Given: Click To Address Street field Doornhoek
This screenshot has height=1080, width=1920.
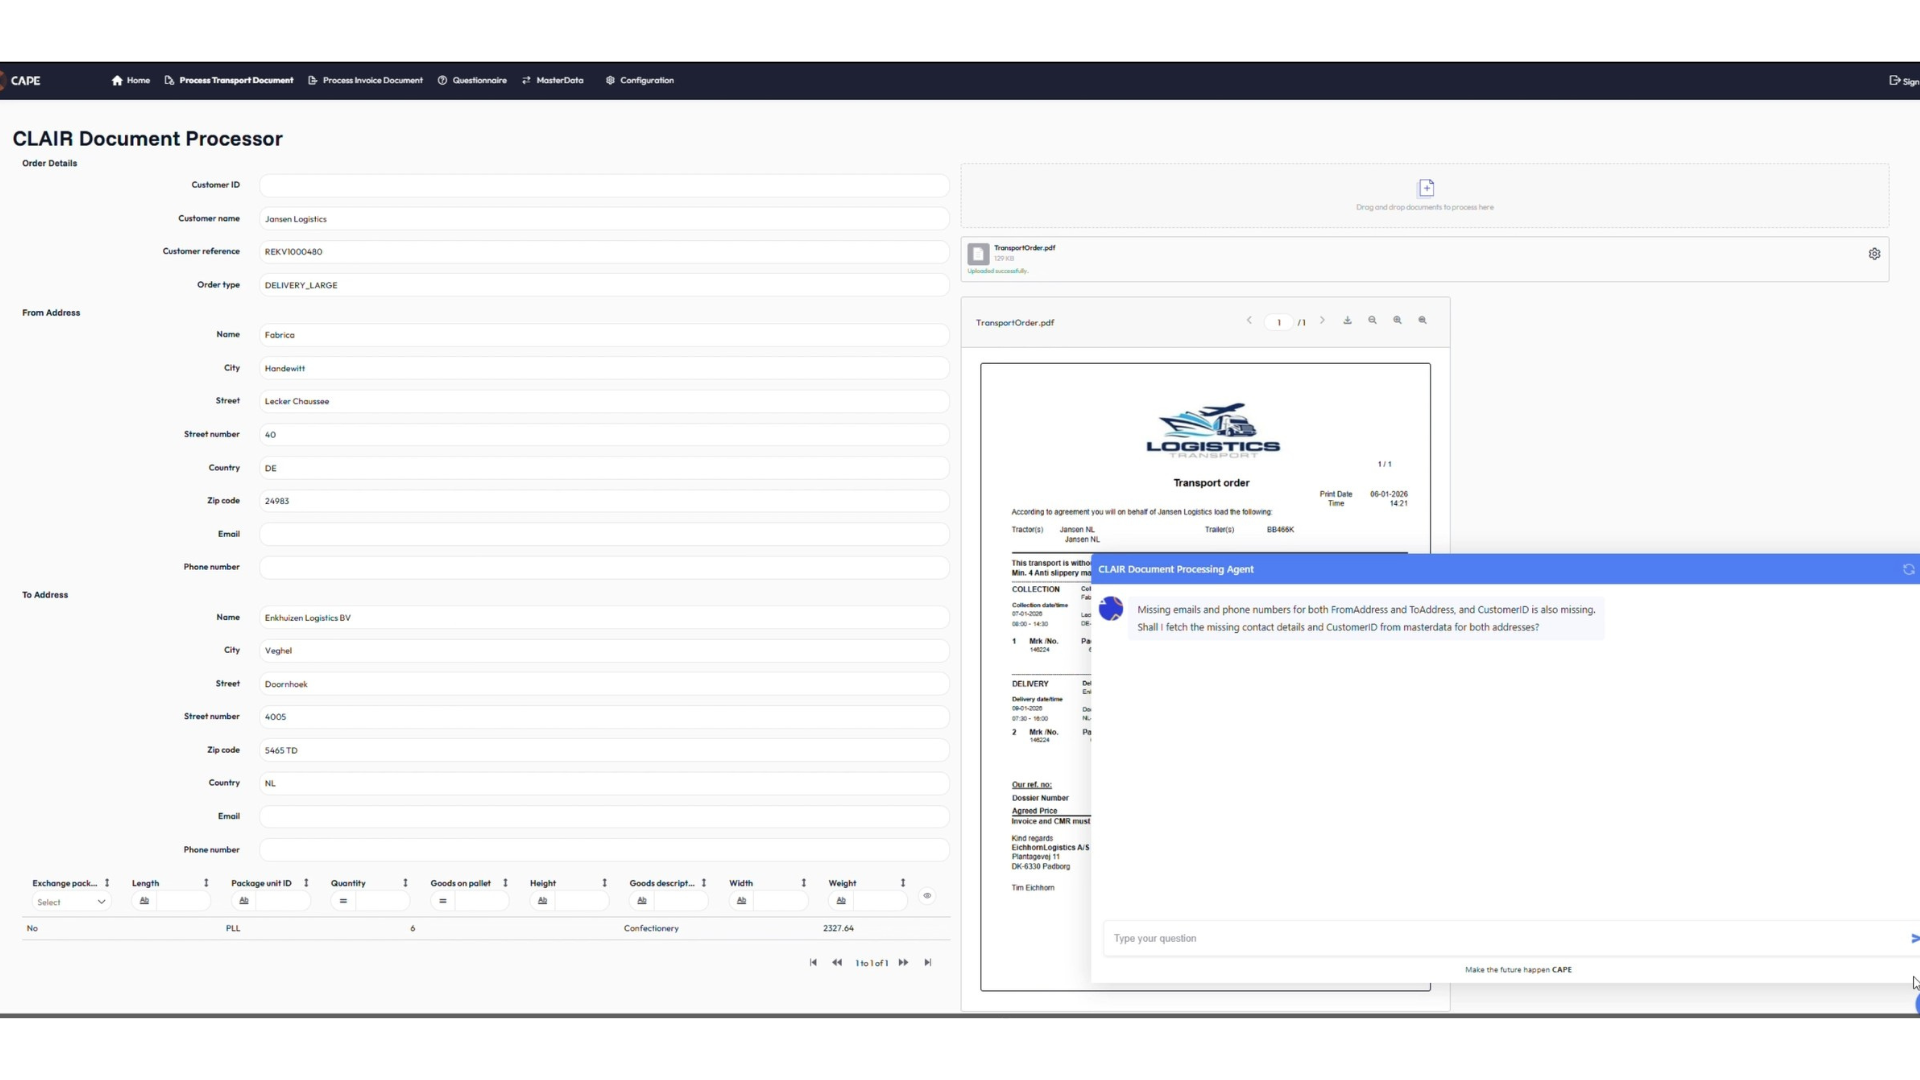Looking at the screenshot, I should click(x=604, y=684).
